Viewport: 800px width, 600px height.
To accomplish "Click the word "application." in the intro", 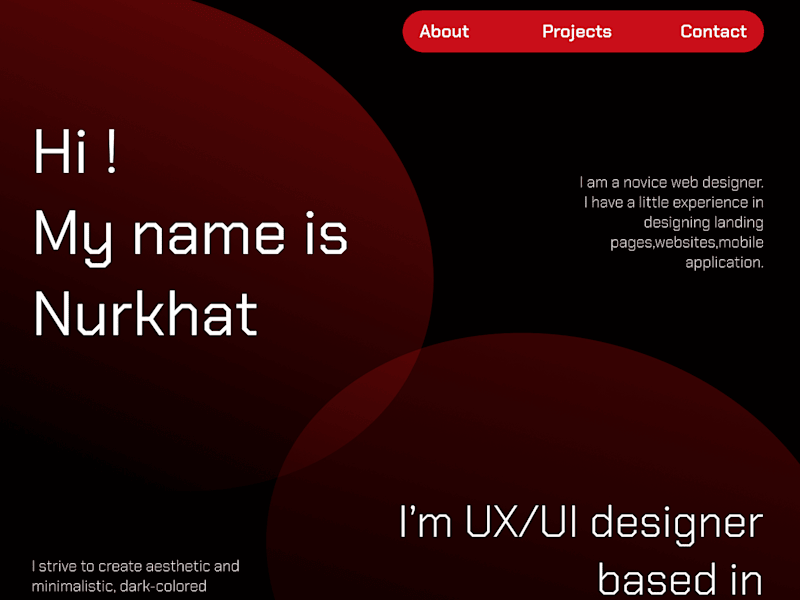I will tap(724, 263).
